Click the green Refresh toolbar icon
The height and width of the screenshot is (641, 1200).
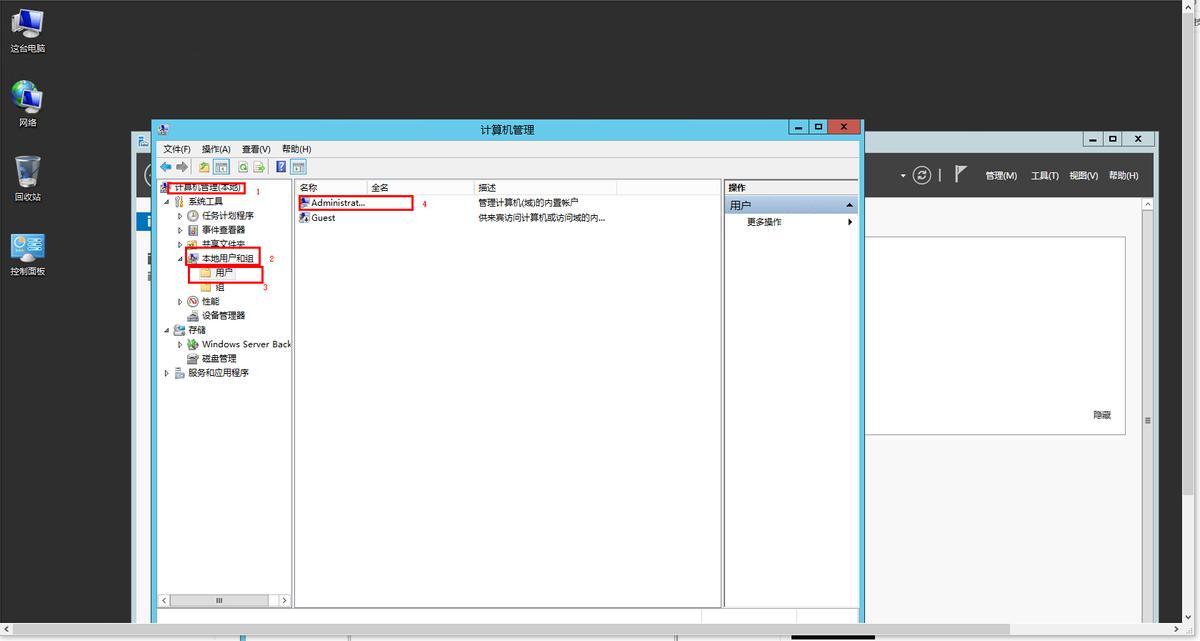point(243,167)
